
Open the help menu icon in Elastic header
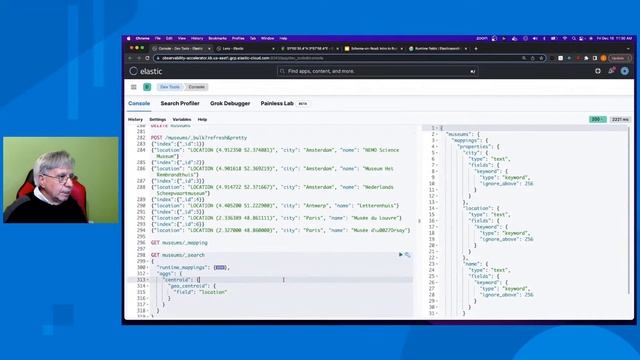point(598,71)
